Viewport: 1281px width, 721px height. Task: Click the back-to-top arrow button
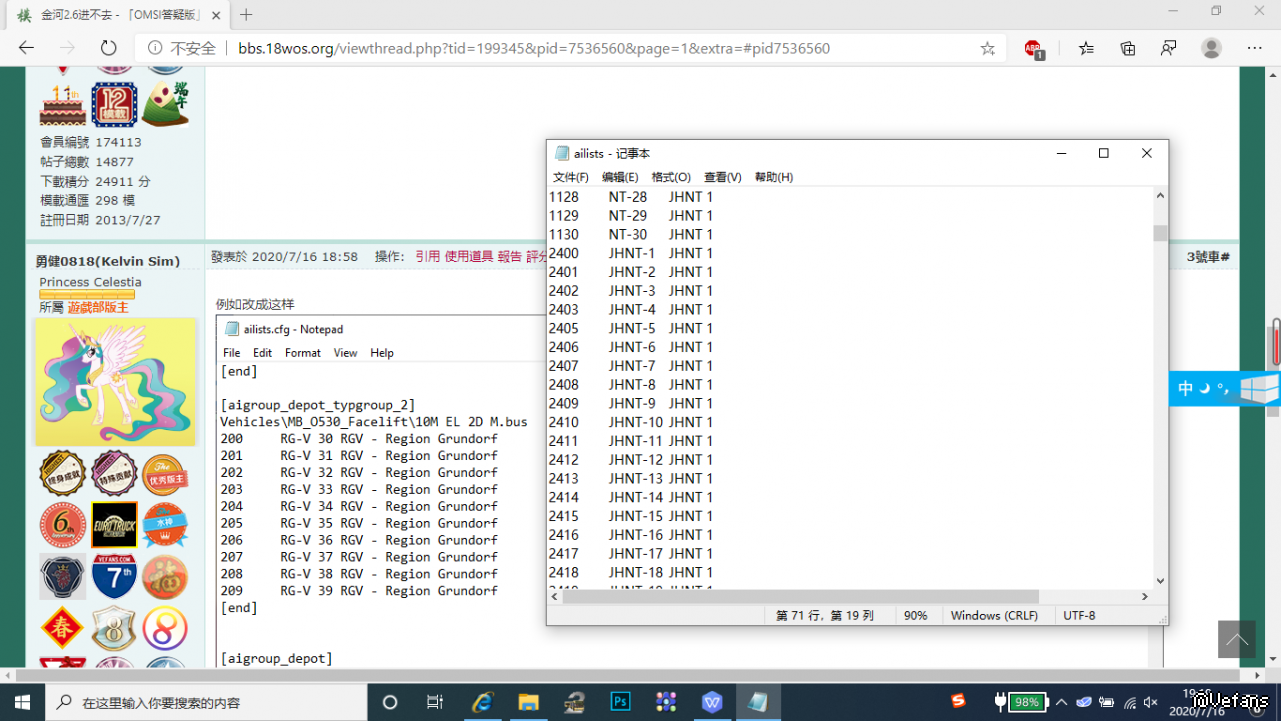click(1236, 640)
